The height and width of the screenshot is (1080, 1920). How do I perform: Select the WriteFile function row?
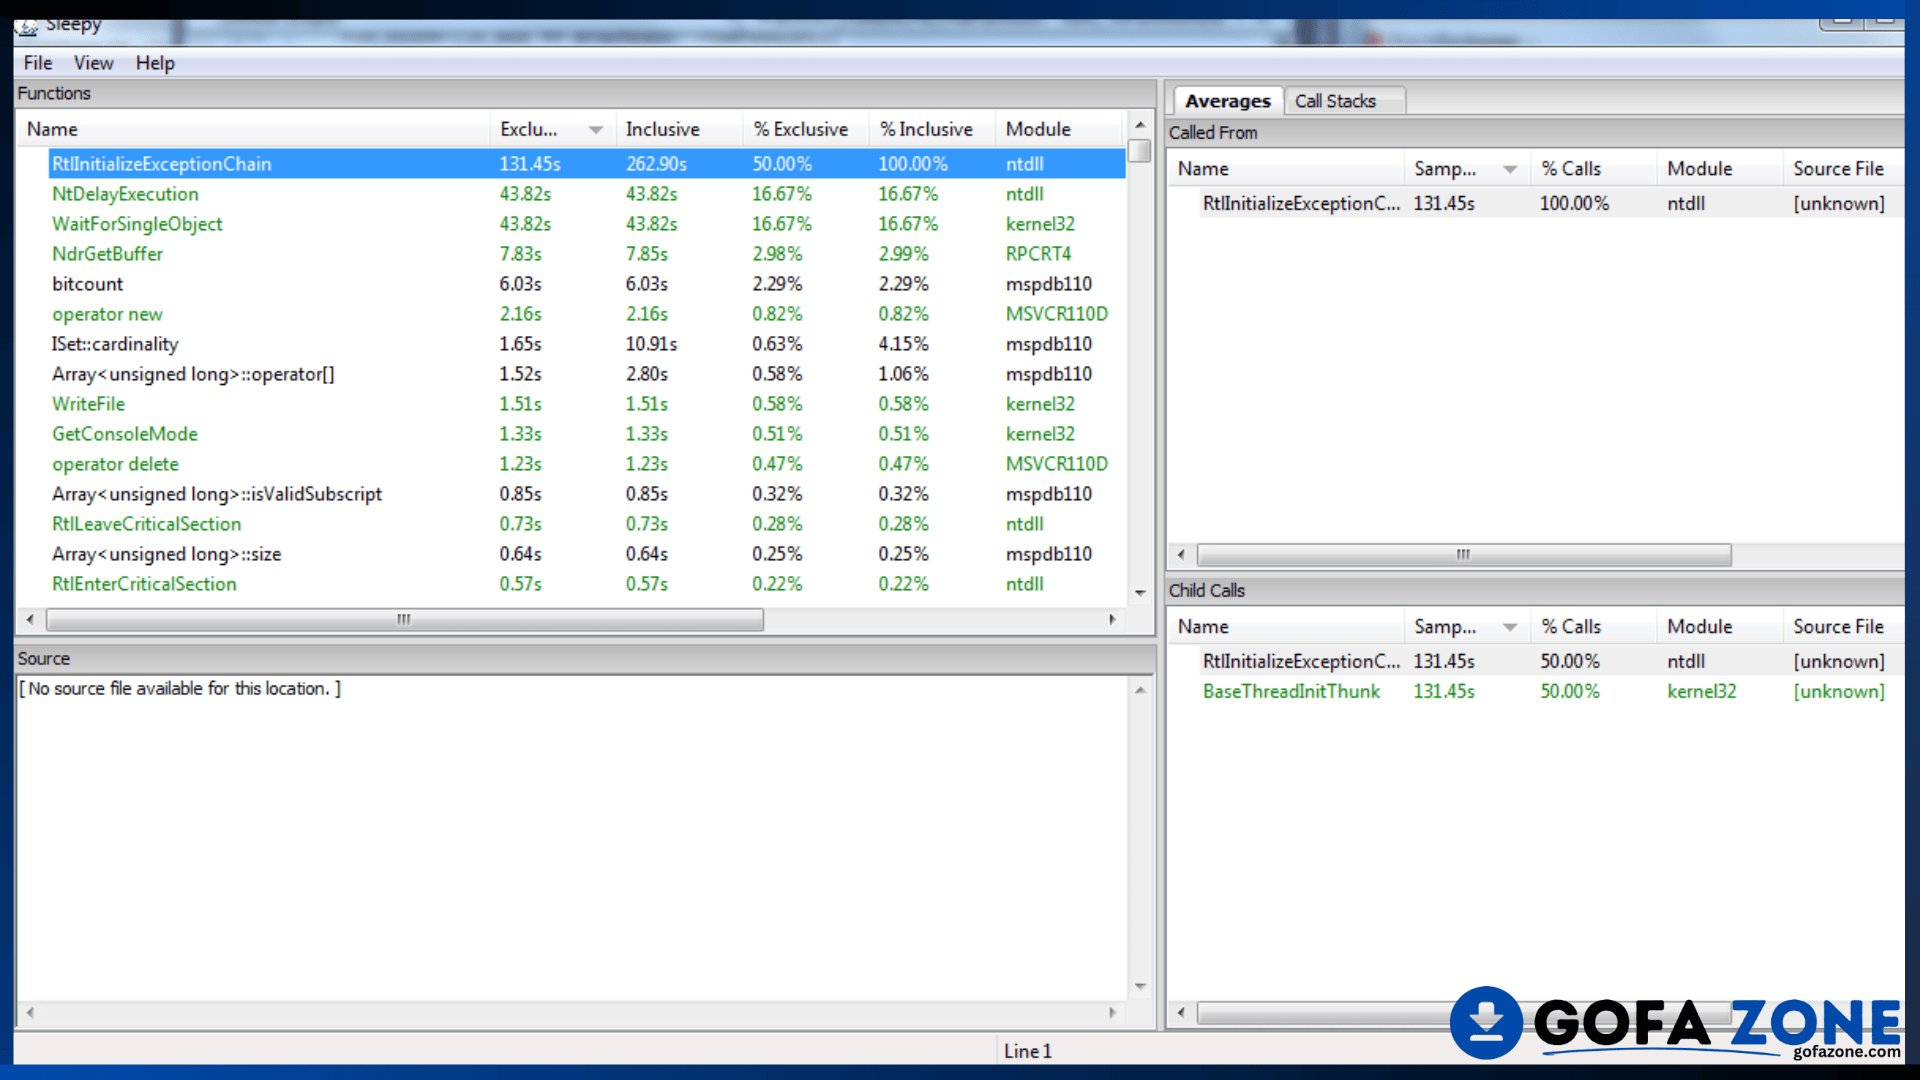pos(586,404)
